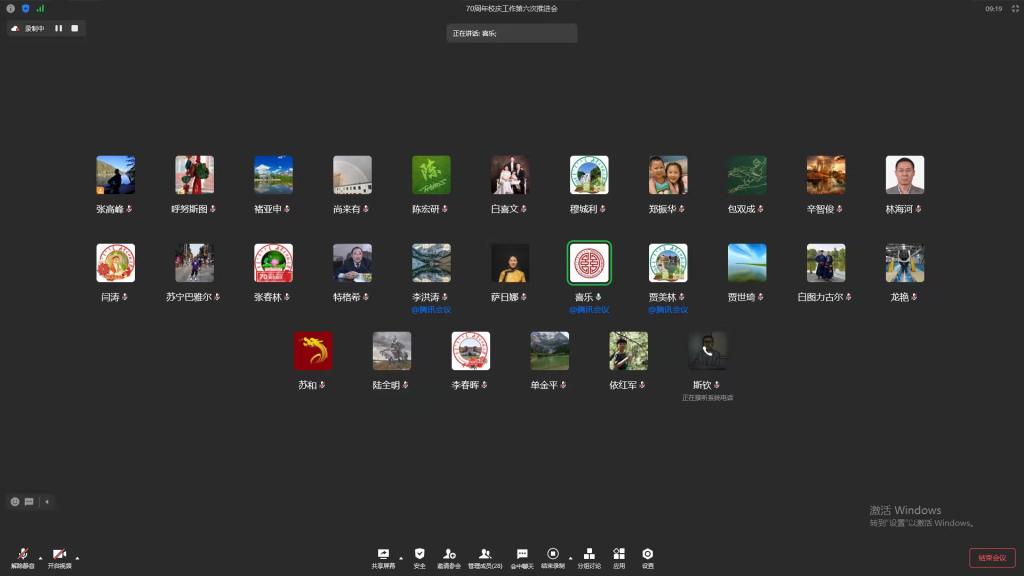Click the End Recording (结束录制) button
Screen dimensions: 1024x576
[x=553, y=555]
